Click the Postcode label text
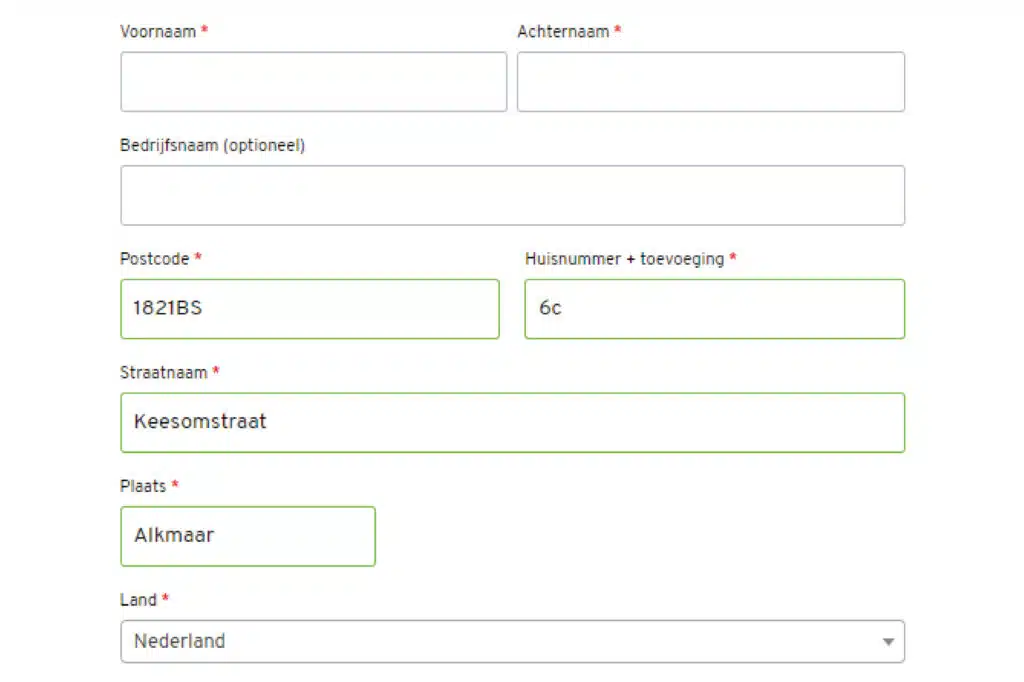 tap(155, 259)
